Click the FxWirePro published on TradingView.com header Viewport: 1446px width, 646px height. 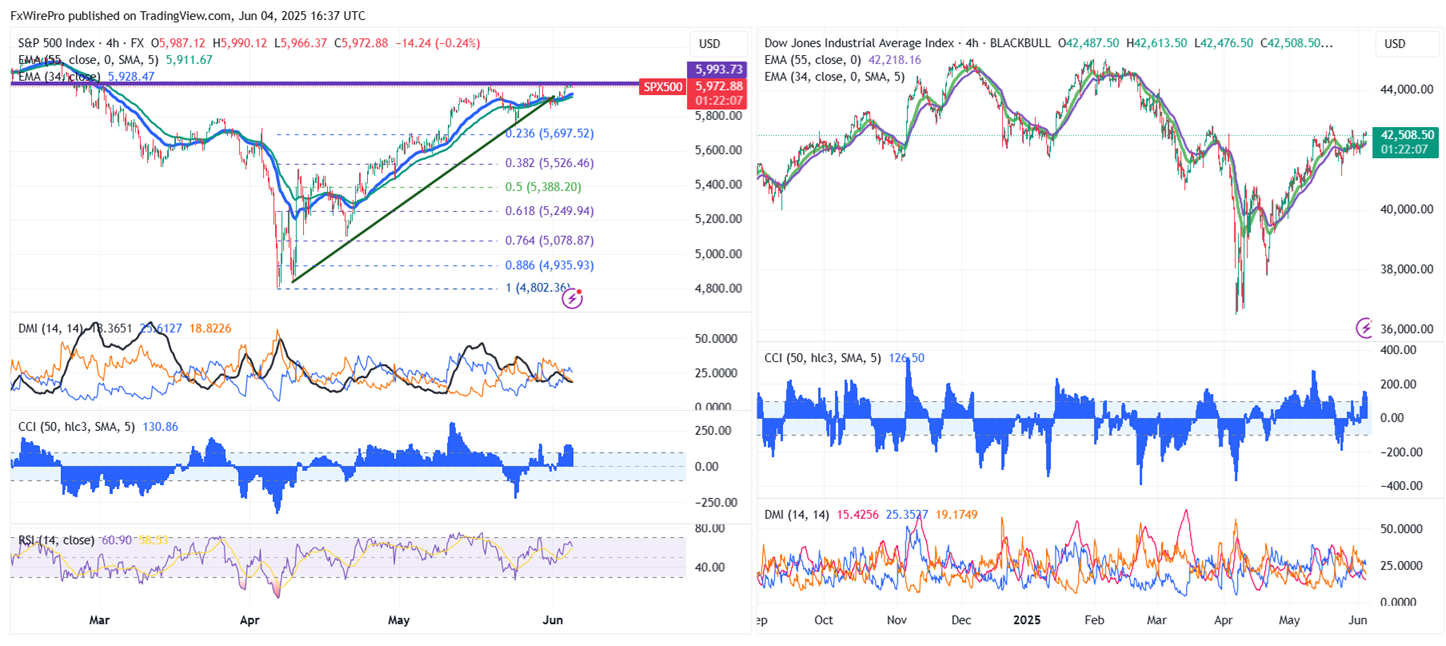click(x=188, y=16)
